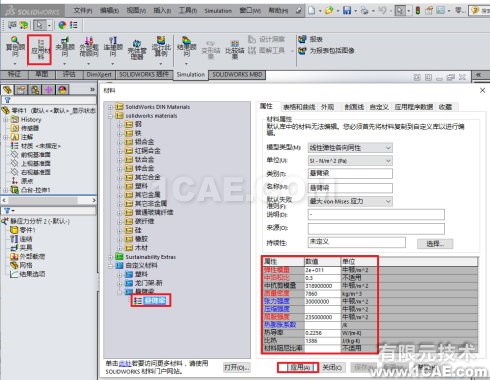The width and height of the screenshot is (490, 380).
Task: Open the default failure criterion dropdown (von Mises)
Action: click(350, 201)
